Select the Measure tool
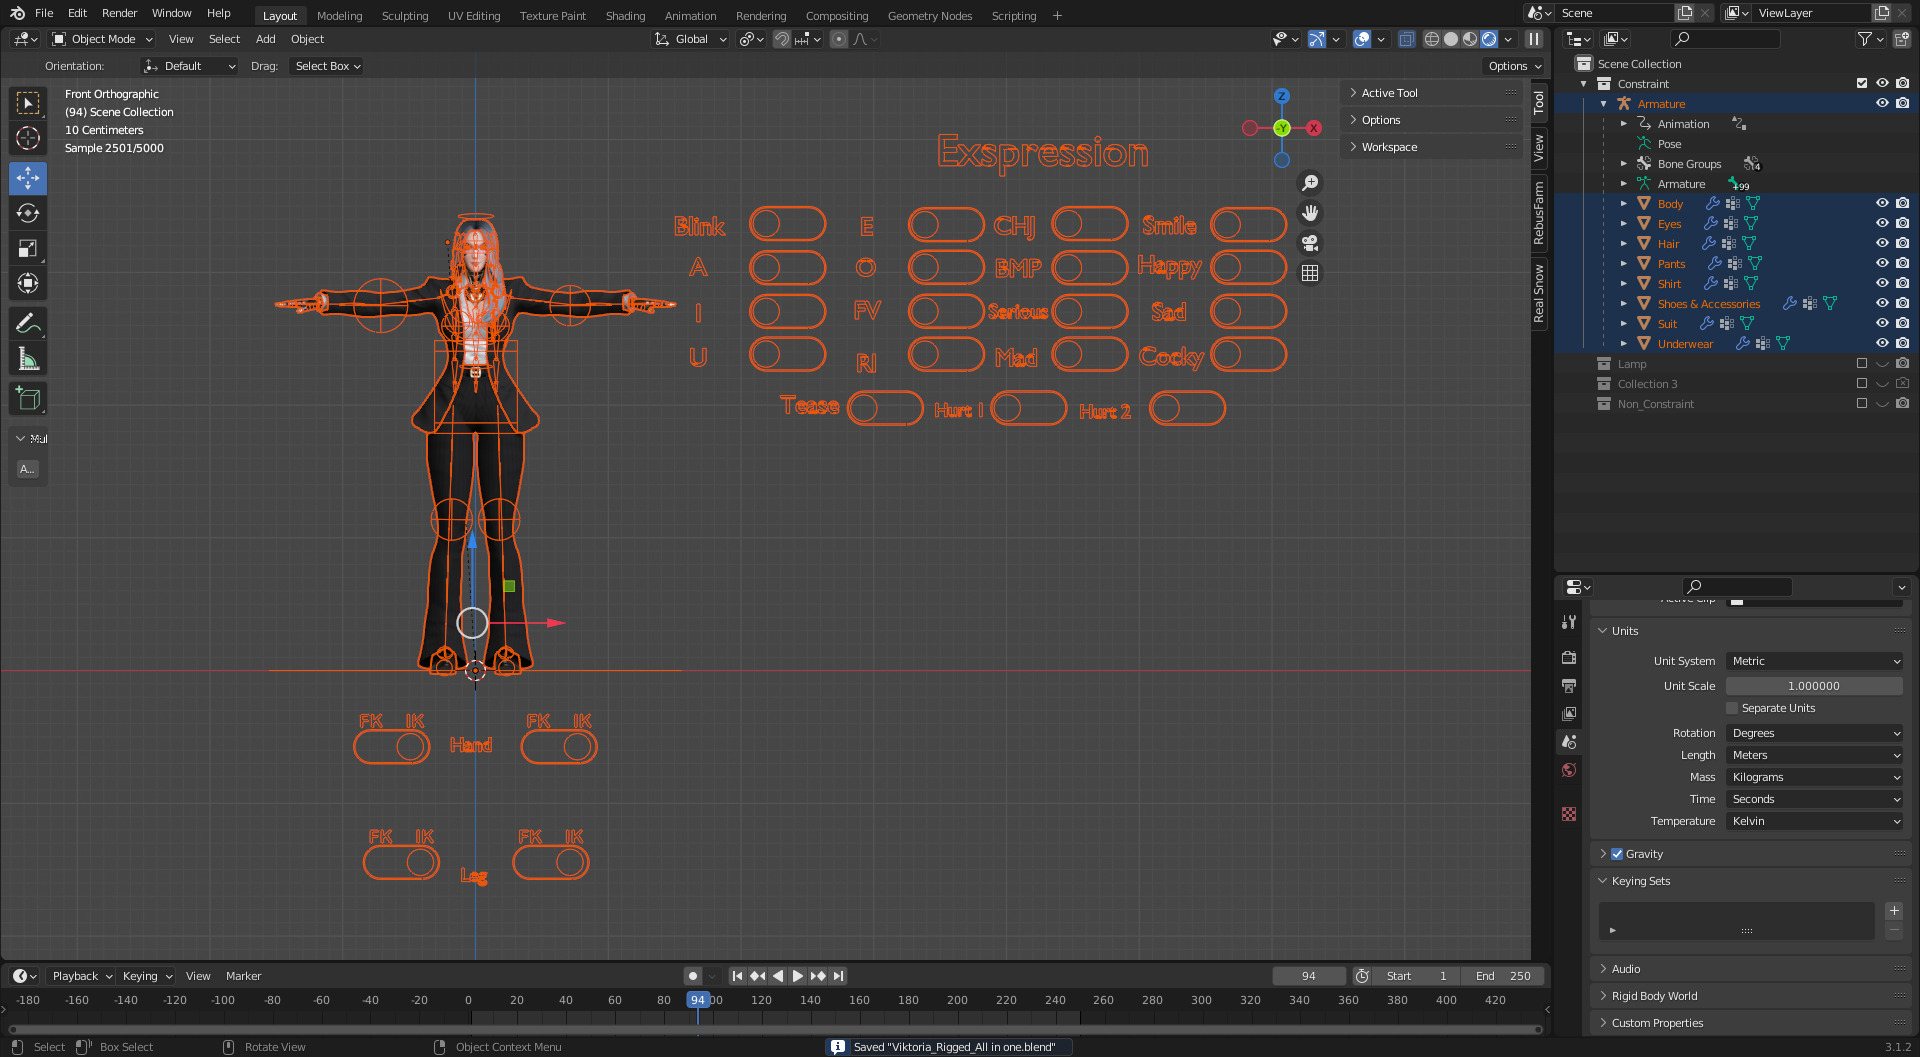Screen dimensions: 1920x1057 click(28, 359)
